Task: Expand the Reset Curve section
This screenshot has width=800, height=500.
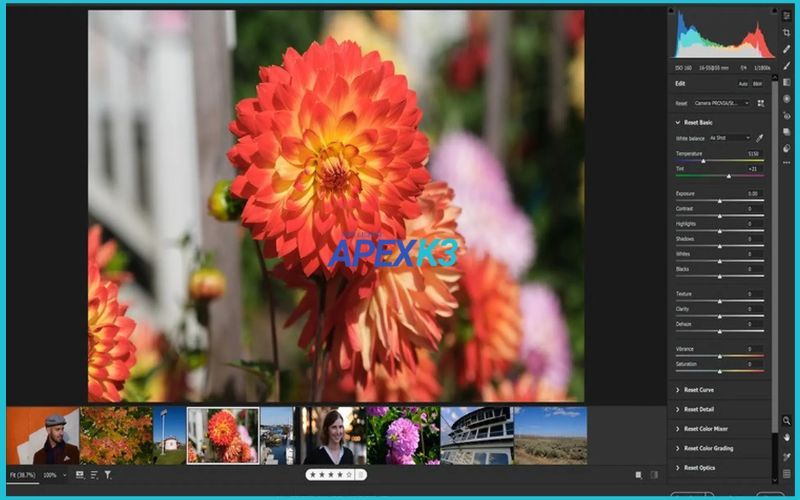Action: (x=698, y=390)
